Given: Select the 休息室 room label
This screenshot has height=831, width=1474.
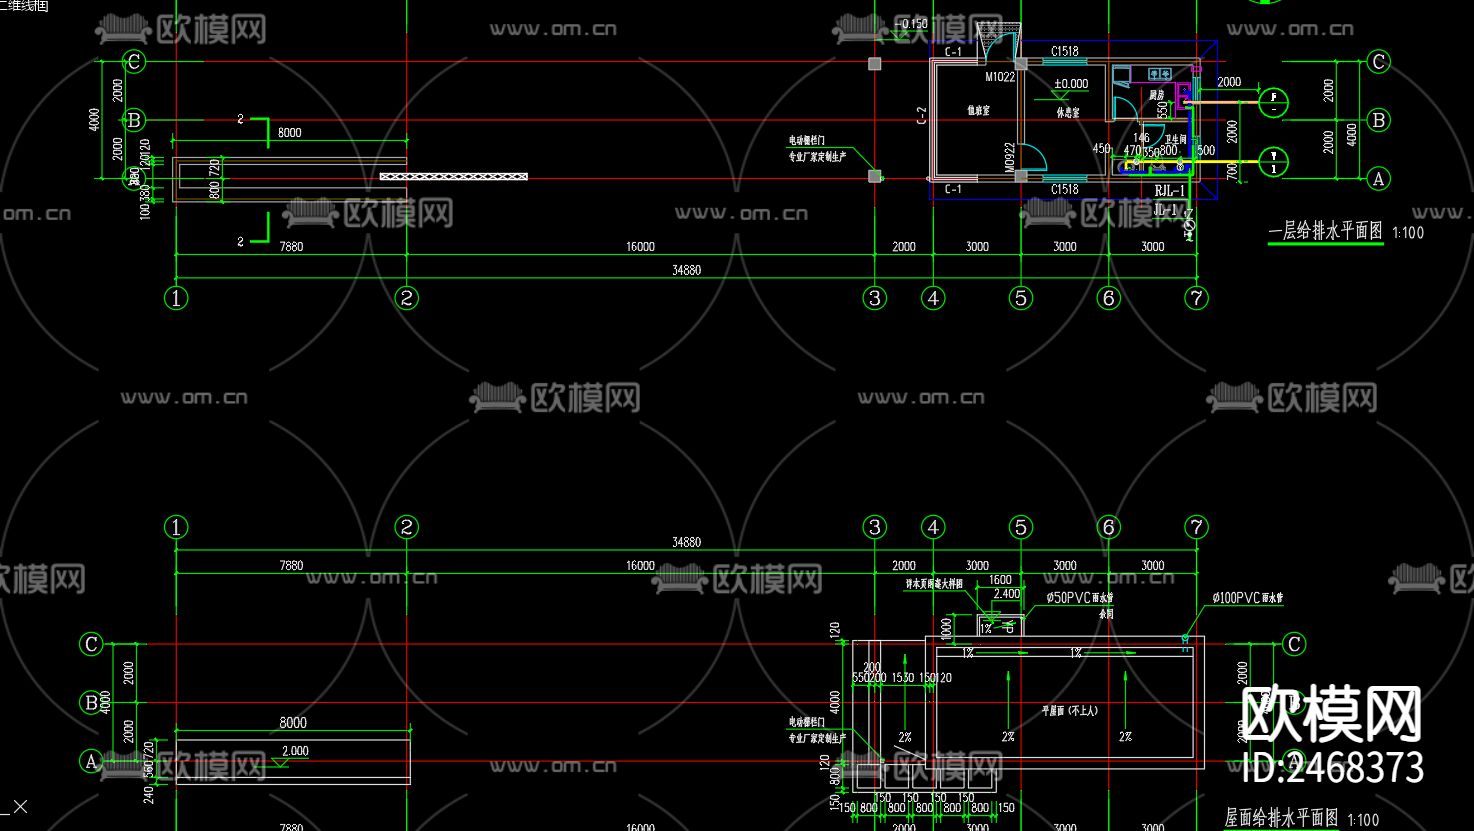Looking at the screenshot, I should (x=1067, y=113).
